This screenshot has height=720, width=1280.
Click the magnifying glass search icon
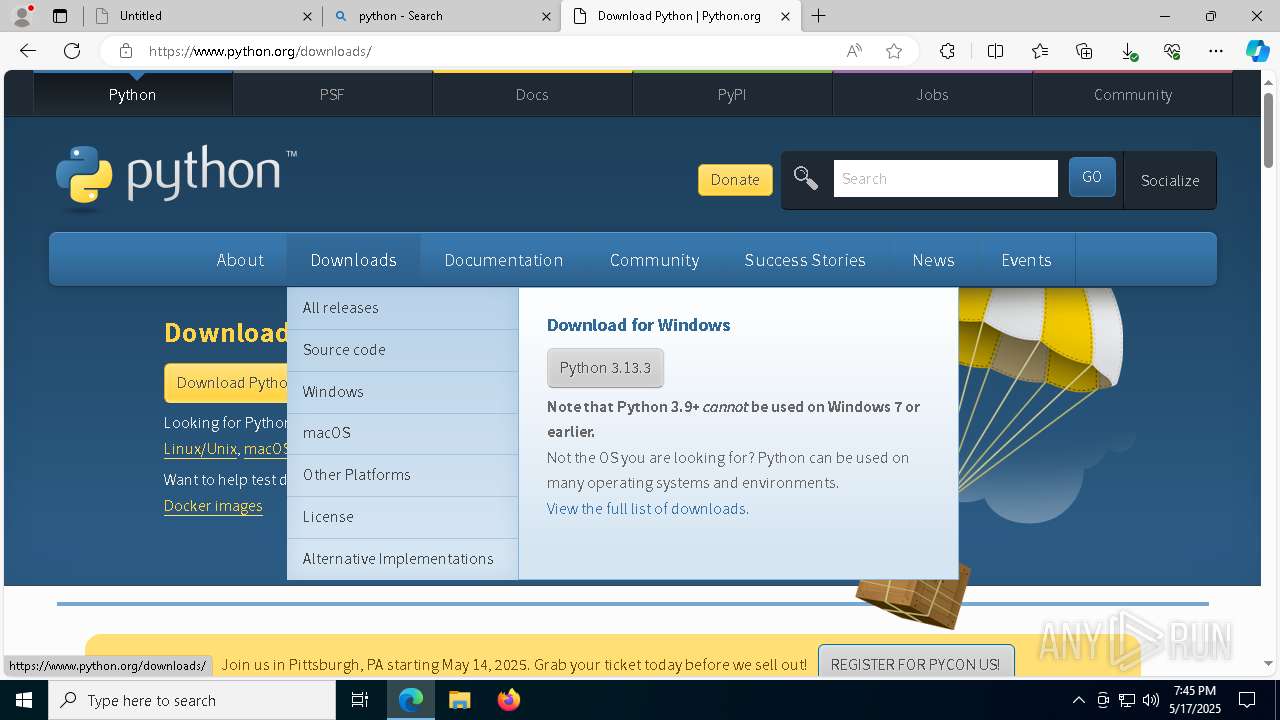[x=806, y=179]
